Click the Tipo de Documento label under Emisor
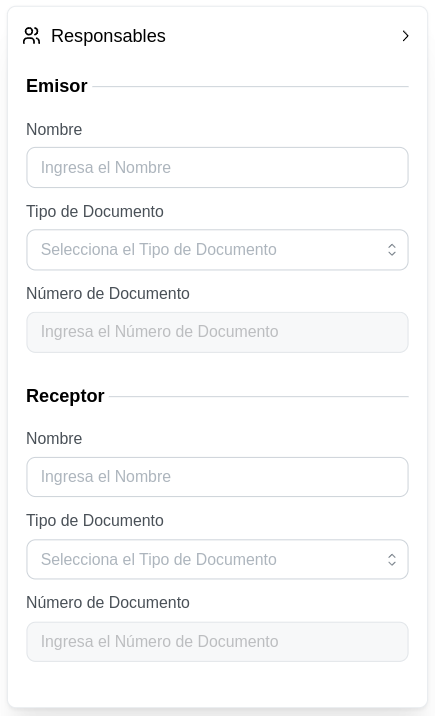Viewport: 435px width, 716px height. coord(94,212)
